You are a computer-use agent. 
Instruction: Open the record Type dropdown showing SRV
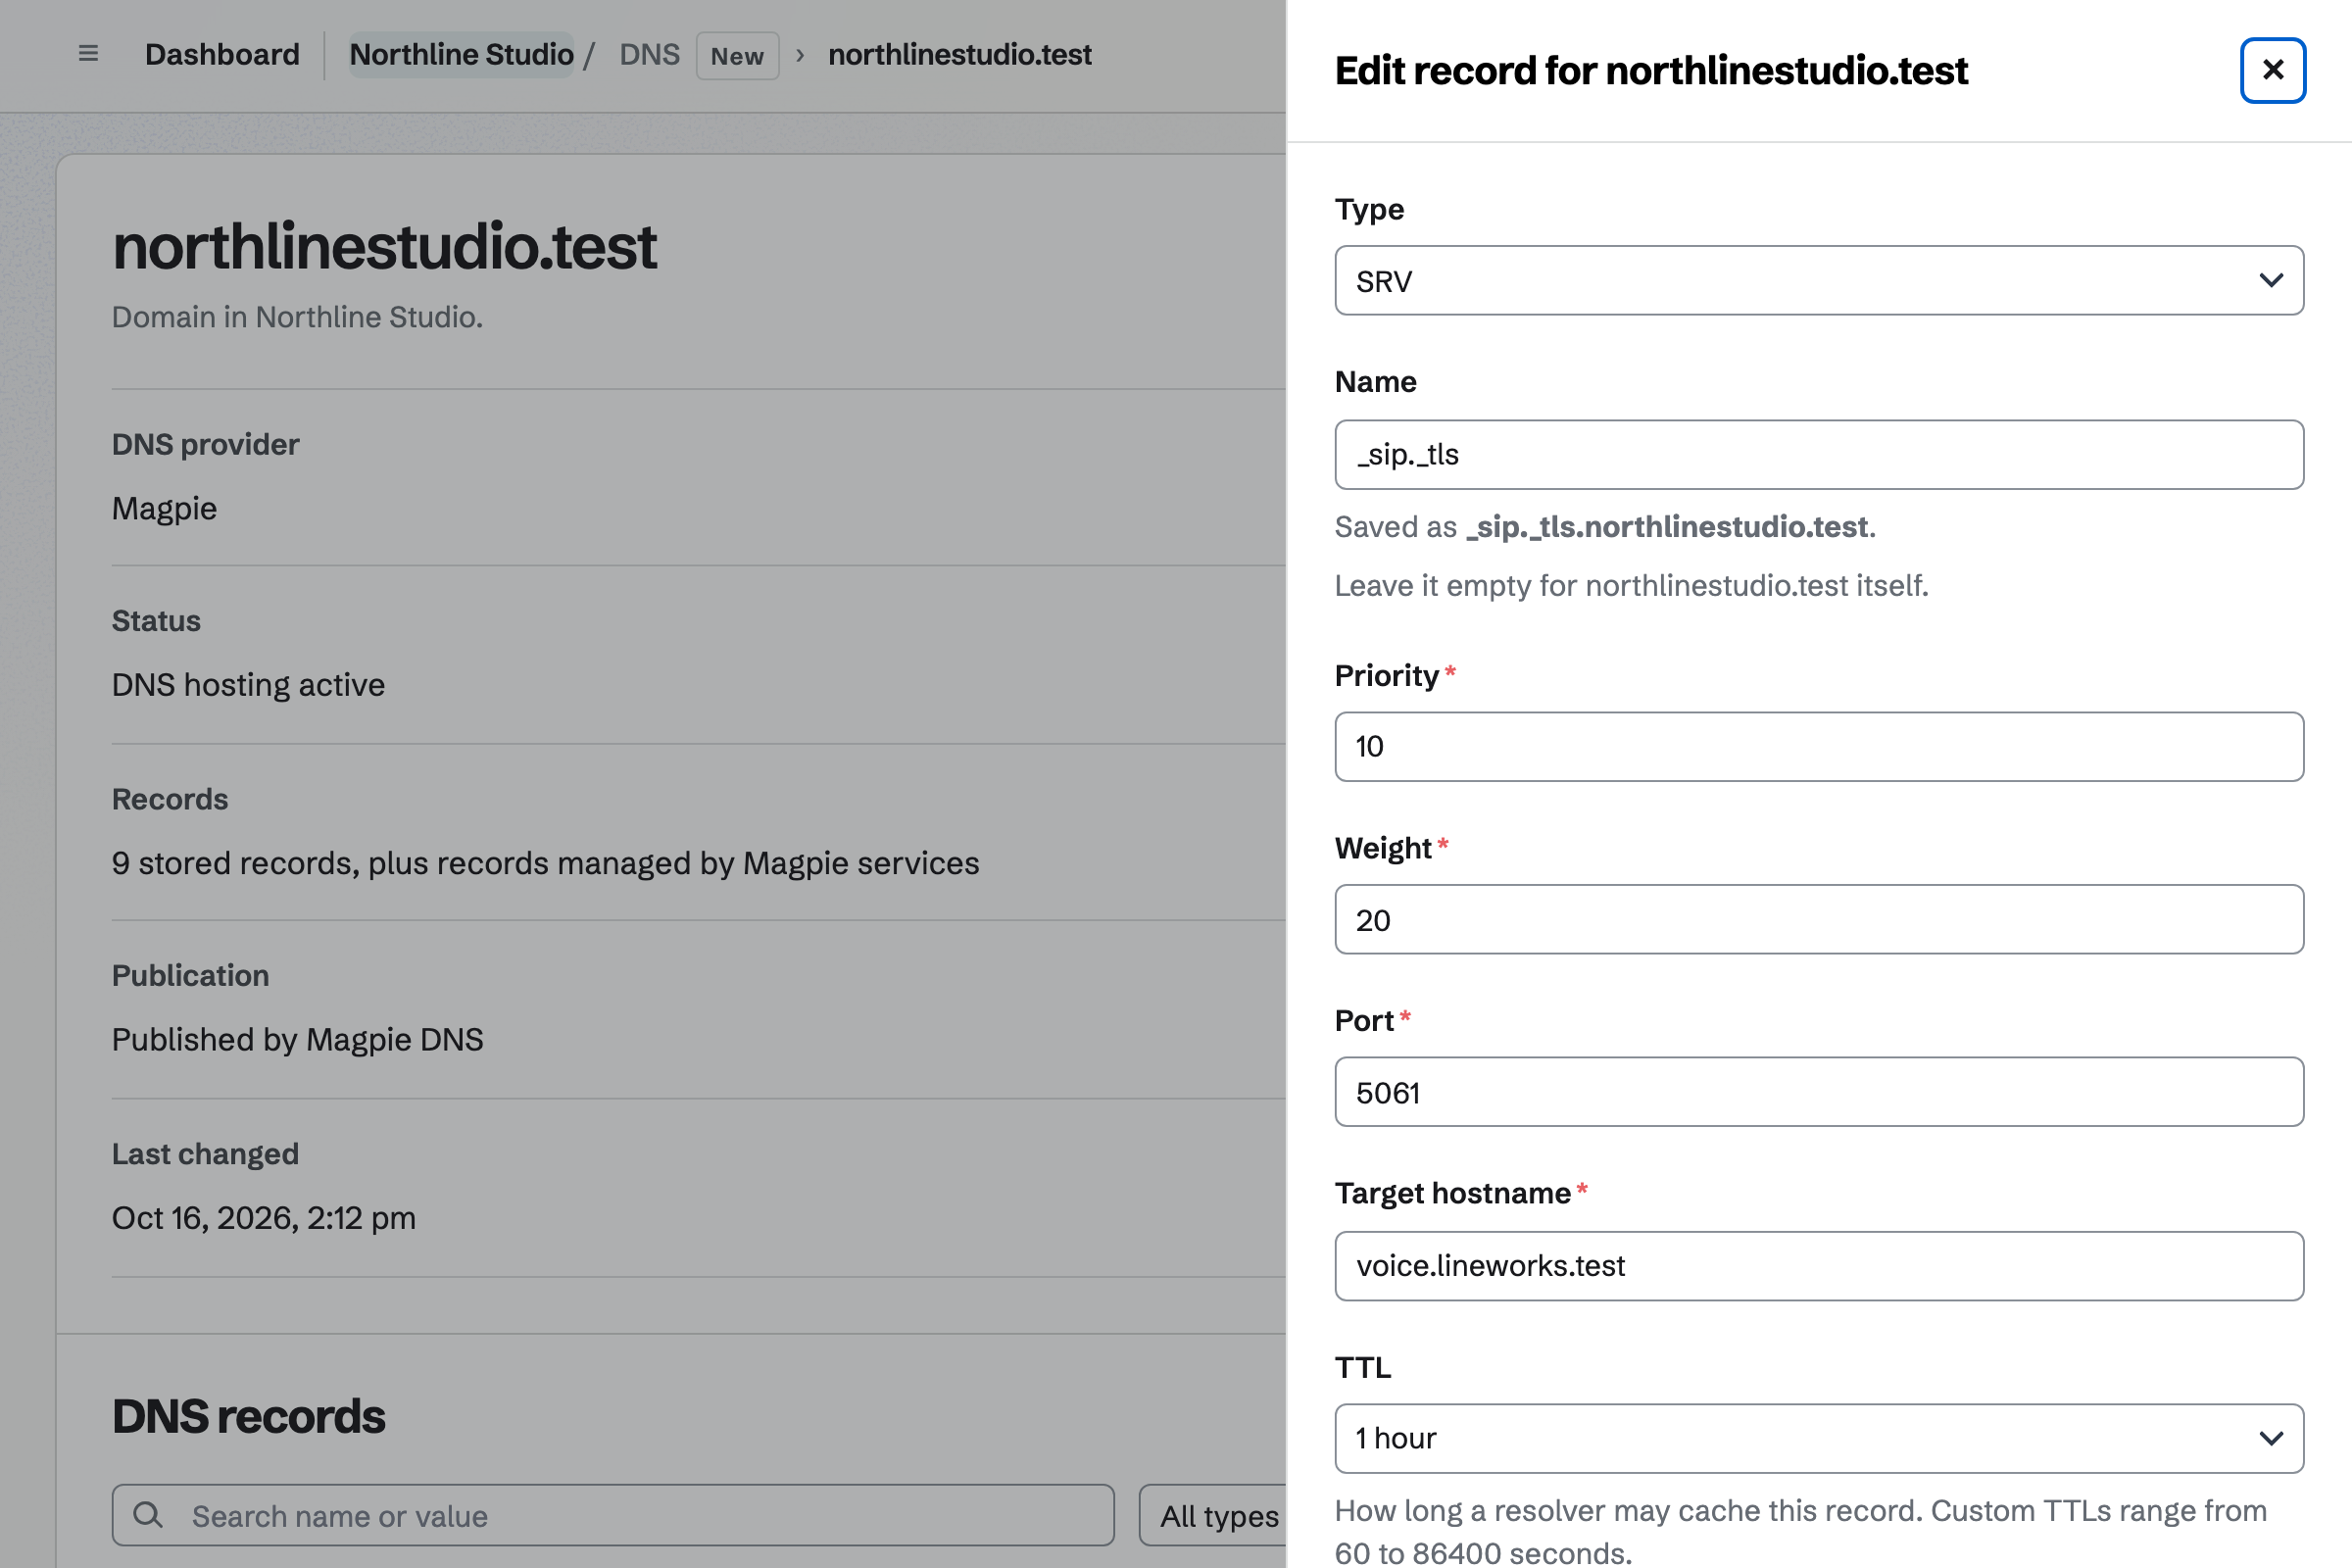click(x=1819, y=281)
